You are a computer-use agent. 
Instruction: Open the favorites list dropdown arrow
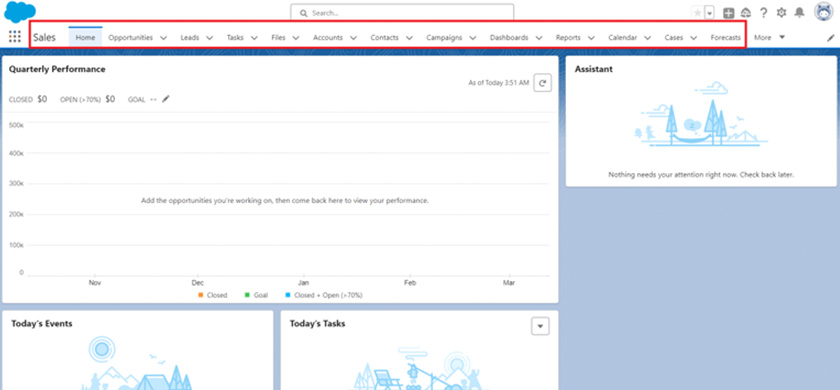point(710,13)
